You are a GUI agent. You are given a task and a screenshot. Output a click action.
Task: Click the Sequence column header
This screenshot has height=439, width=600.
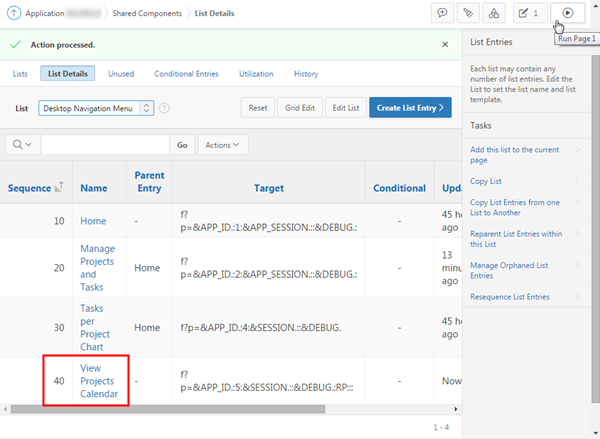coord(29,188)
